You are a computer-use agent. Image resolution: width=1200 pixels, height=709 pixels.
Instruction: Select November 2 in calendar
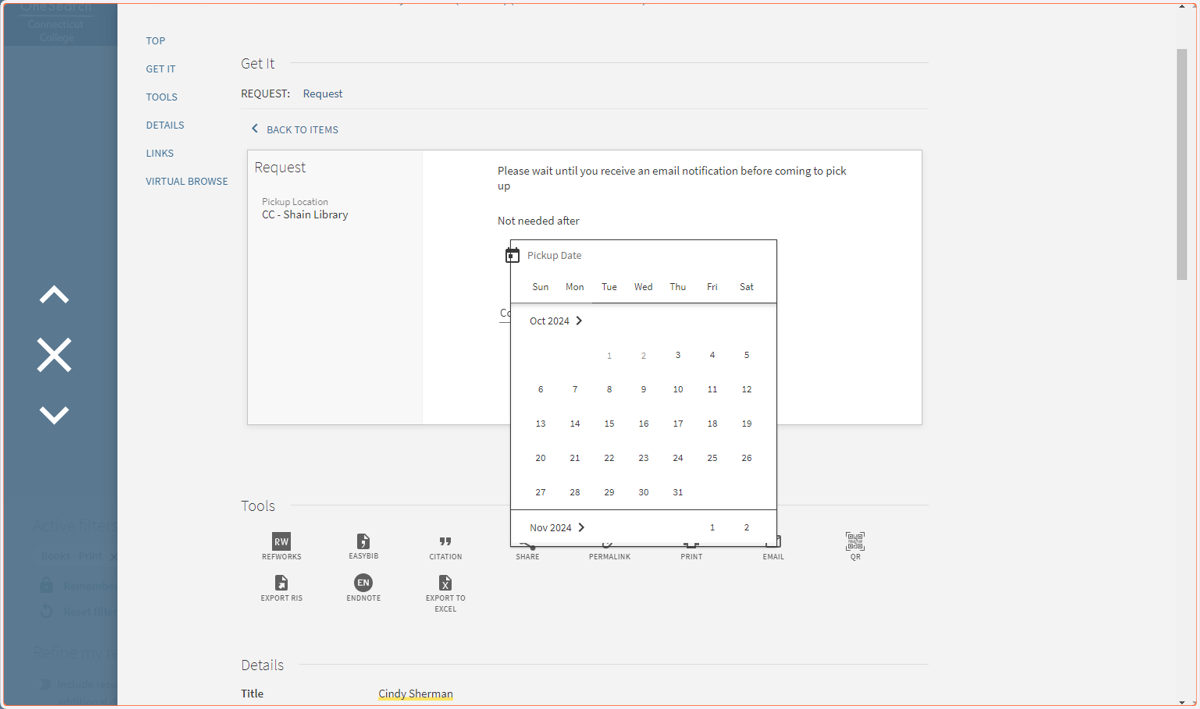(746, 527)
